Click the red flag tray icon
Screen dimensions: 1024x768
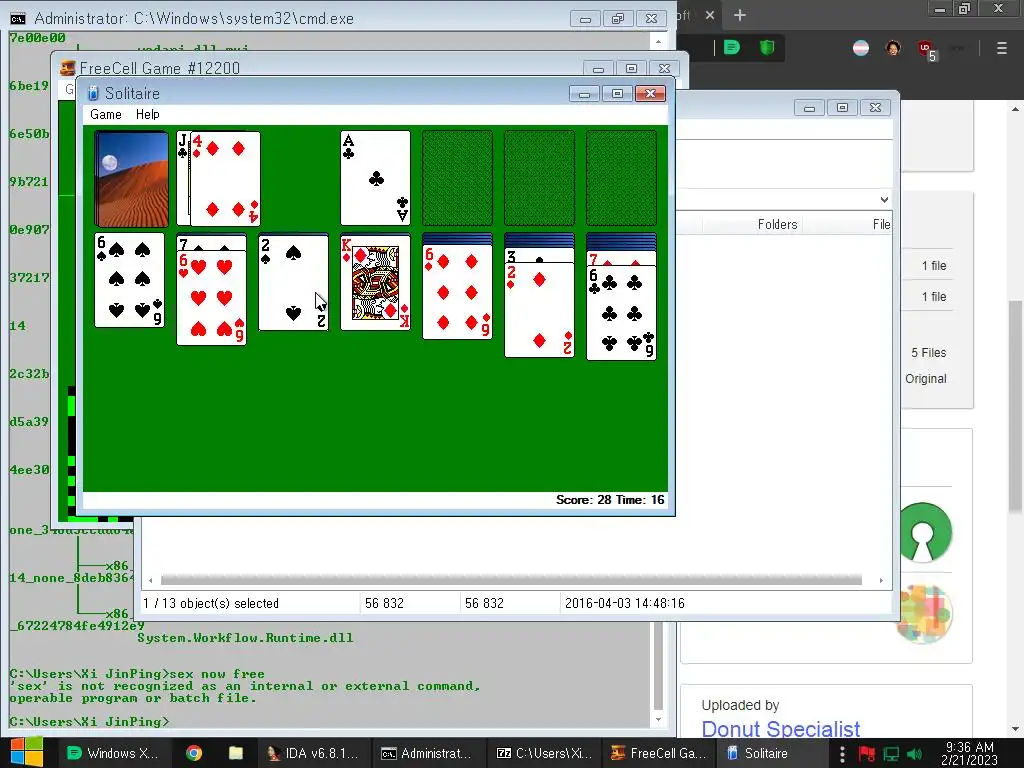click(x=867, y=754)
